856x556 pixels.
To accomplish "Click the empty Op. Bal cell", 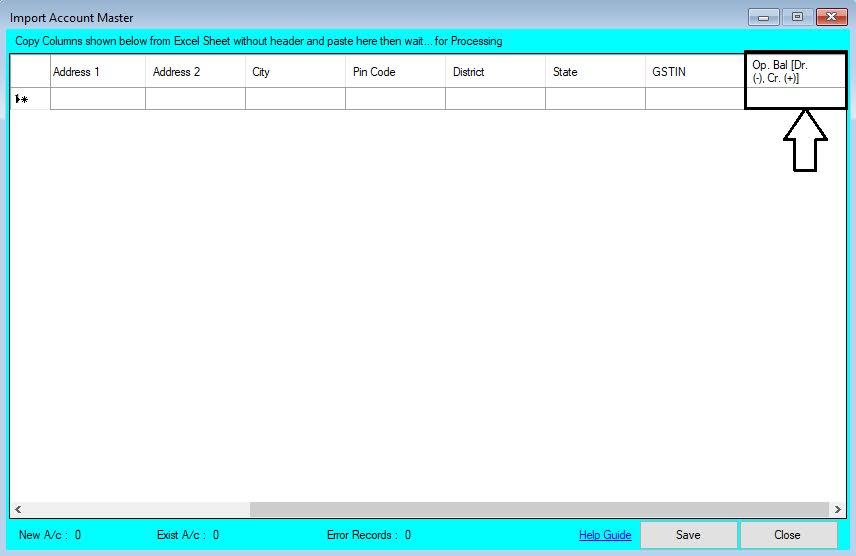I will tap(795, 99).
